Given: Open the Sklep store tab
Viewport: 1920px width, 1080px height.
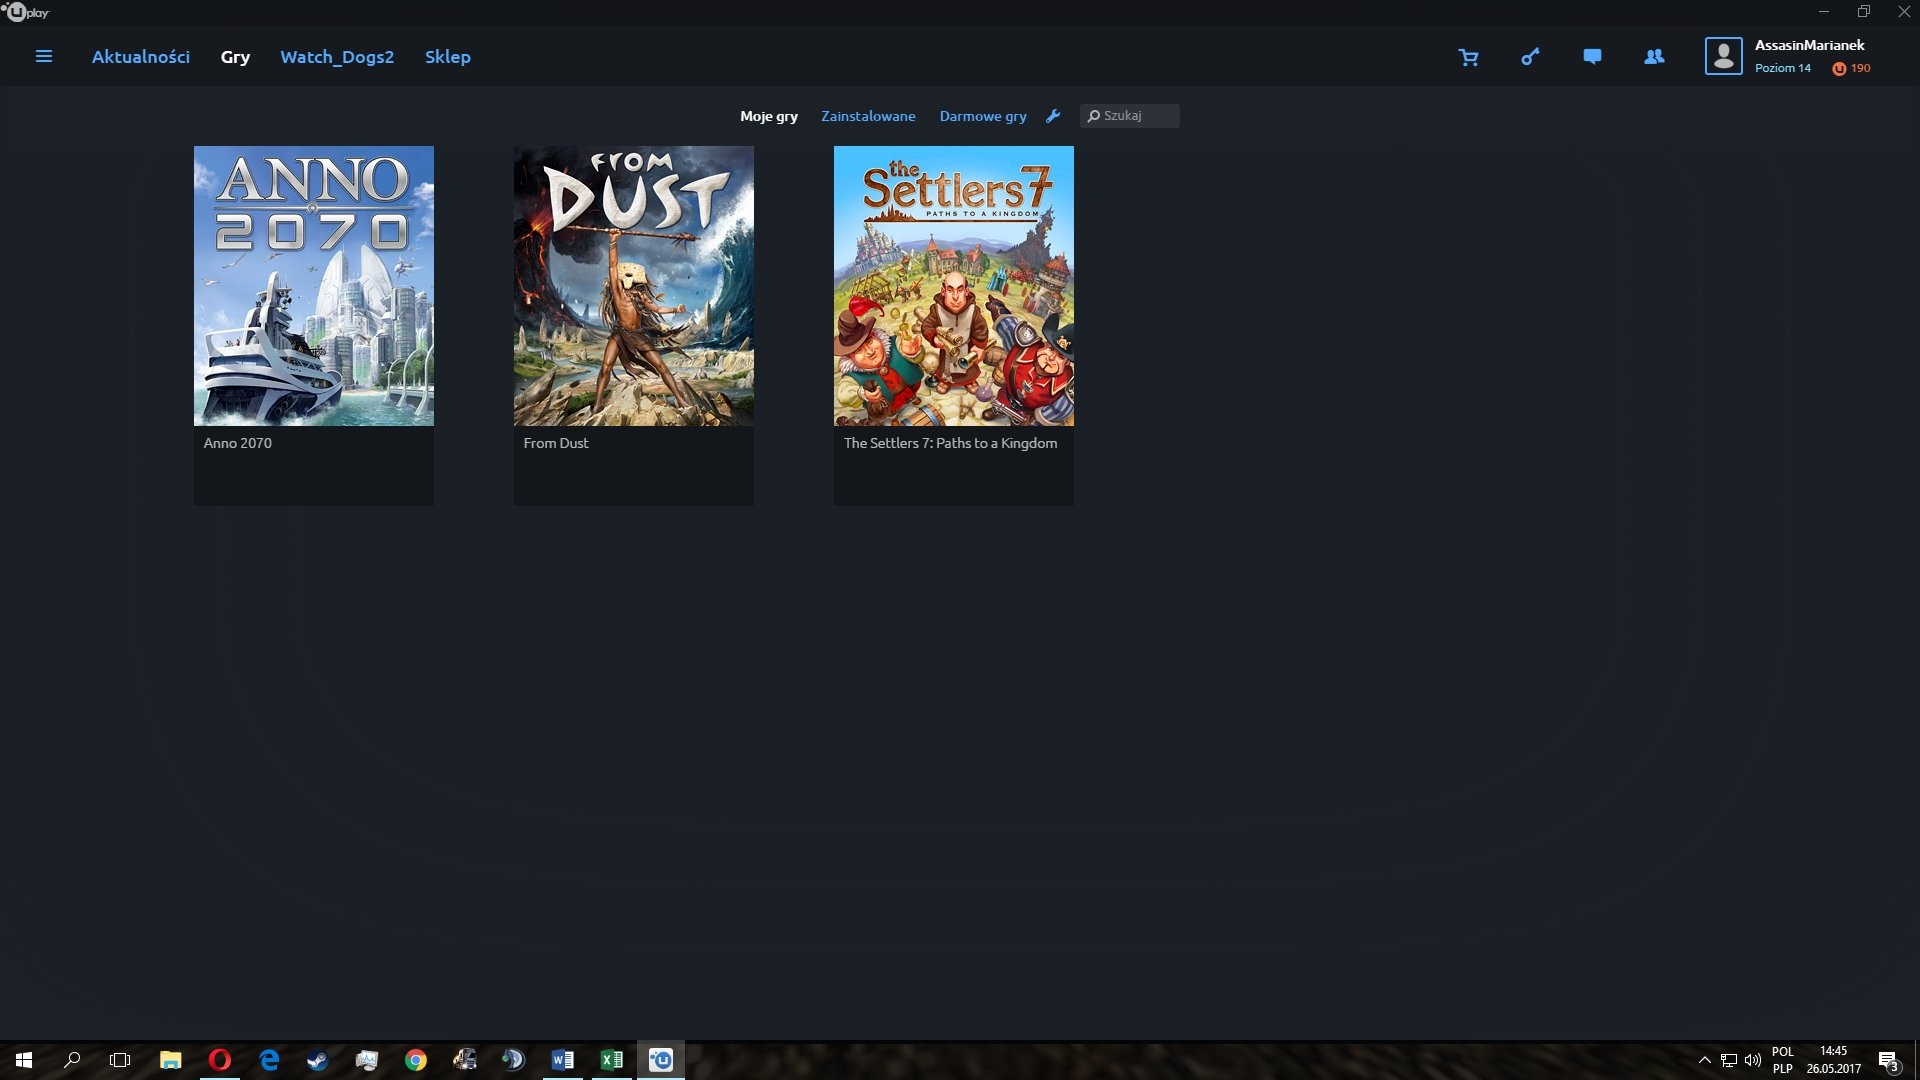Looking at the screenshot, I should pos(448,57).
